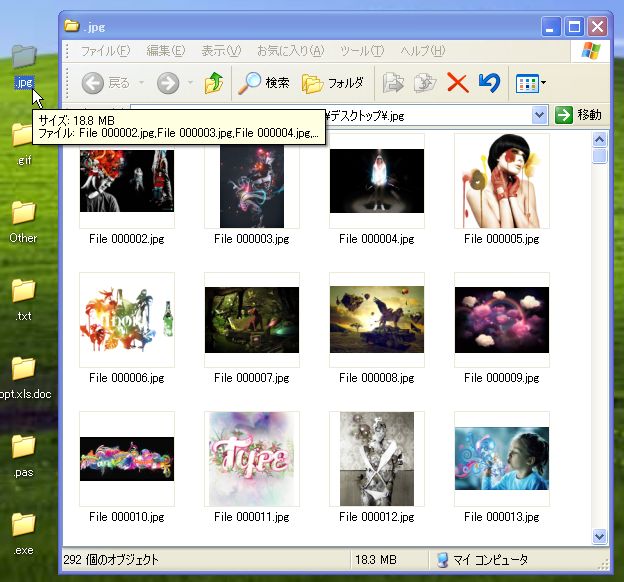Select the .ppt.xls.doc desktop folder

point(25,378)
